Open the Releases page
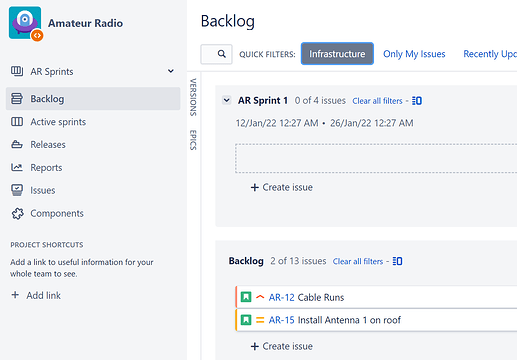The width and height of the screenshot is (517, 360). (48, 145)
